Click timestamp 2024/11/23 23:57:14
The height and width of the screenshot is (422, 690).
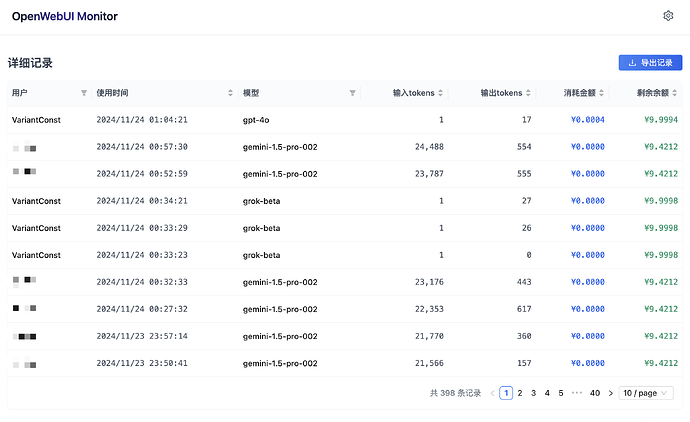click(142, 336)
